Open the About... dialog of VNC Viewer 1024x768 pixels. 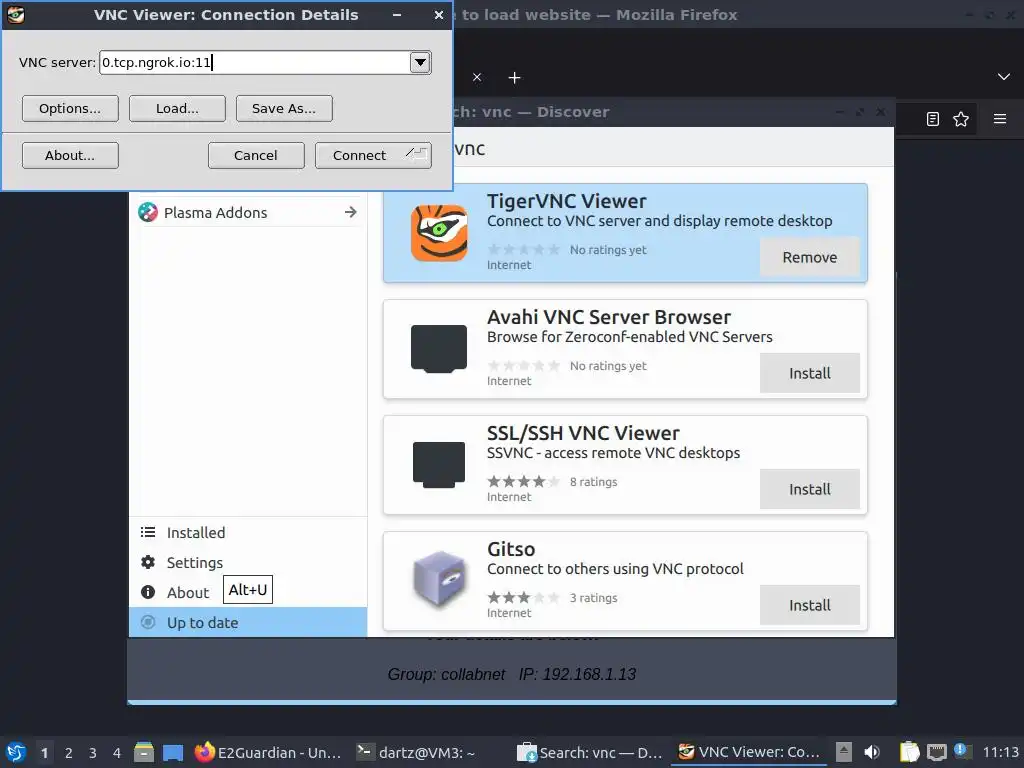coord(70,155)
